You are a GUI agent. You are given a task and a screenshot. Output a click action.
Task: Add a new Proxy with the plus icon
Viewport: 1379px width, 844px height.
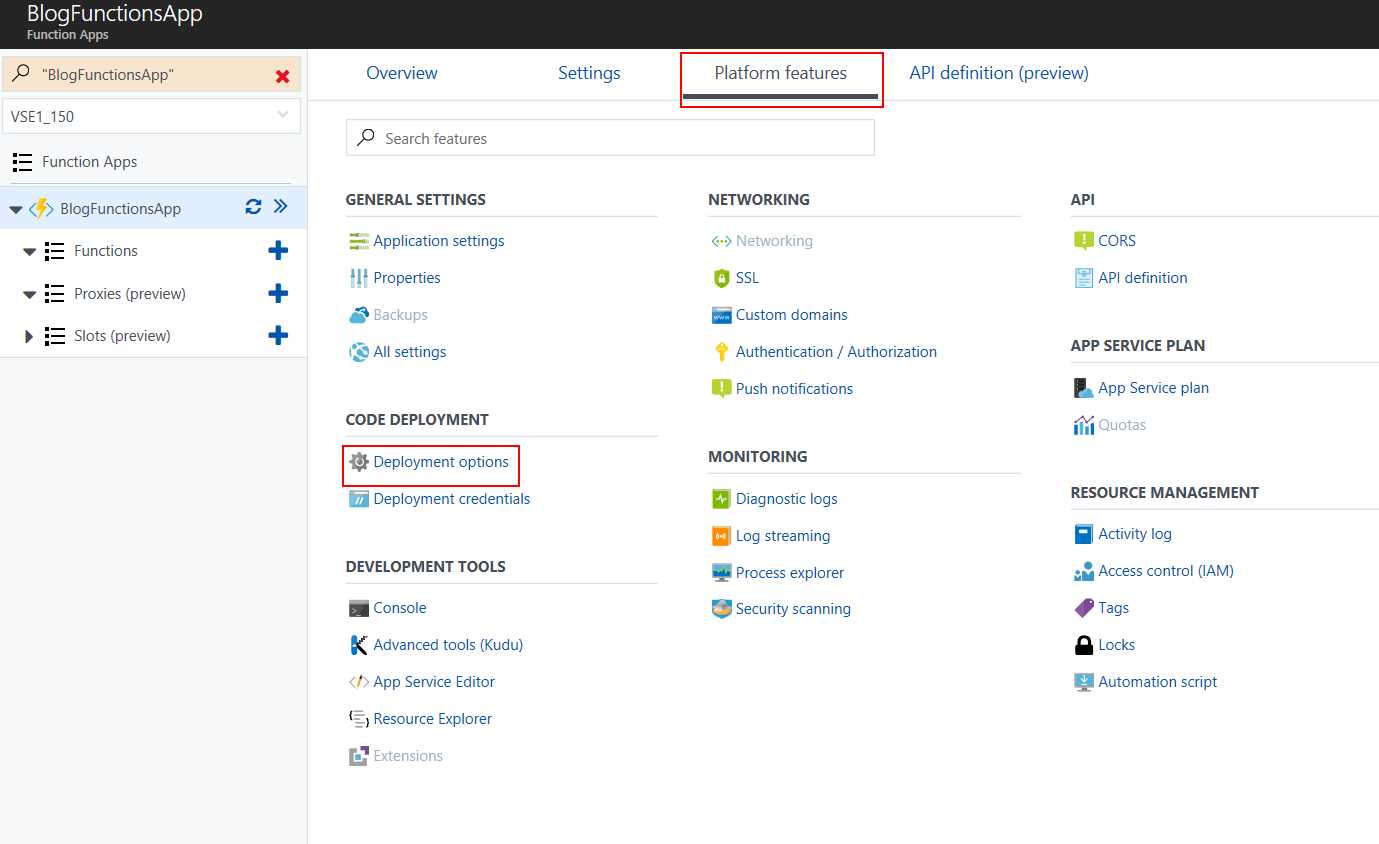[x=278, y=293]
